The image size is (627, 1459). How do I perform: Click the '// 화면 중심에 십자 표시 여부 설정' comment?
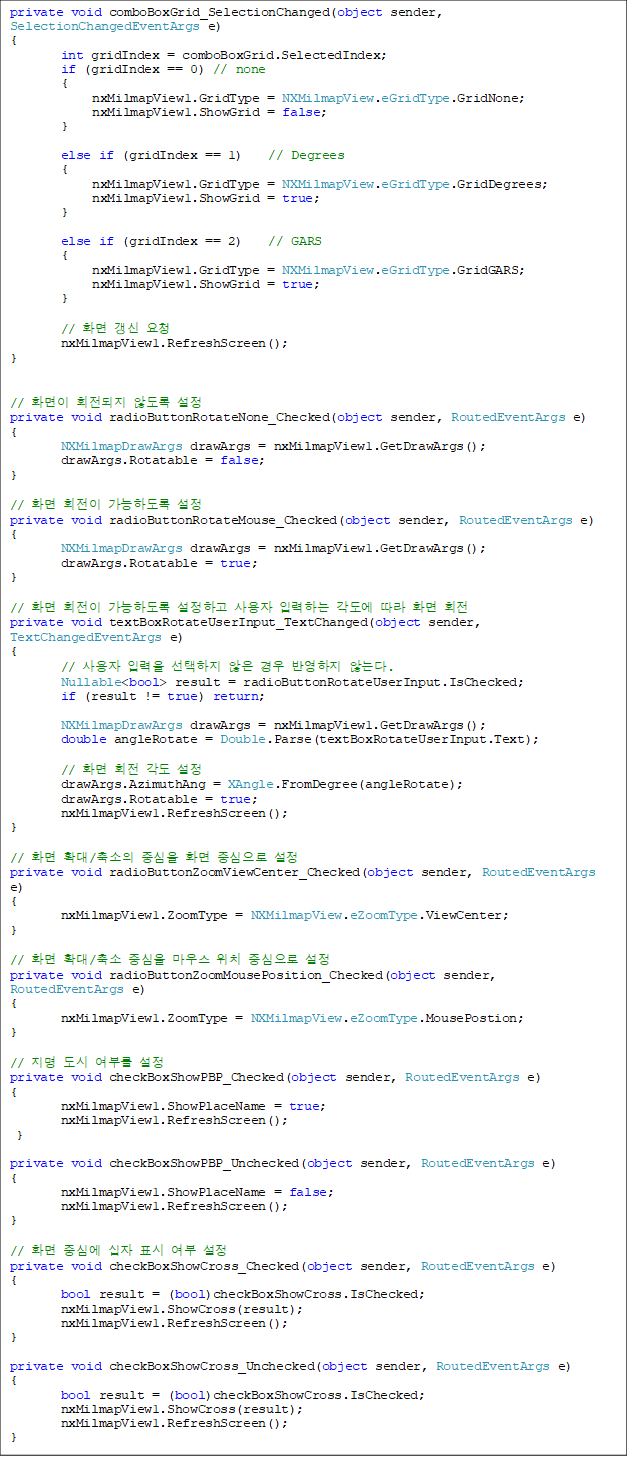pos(118,1251)
